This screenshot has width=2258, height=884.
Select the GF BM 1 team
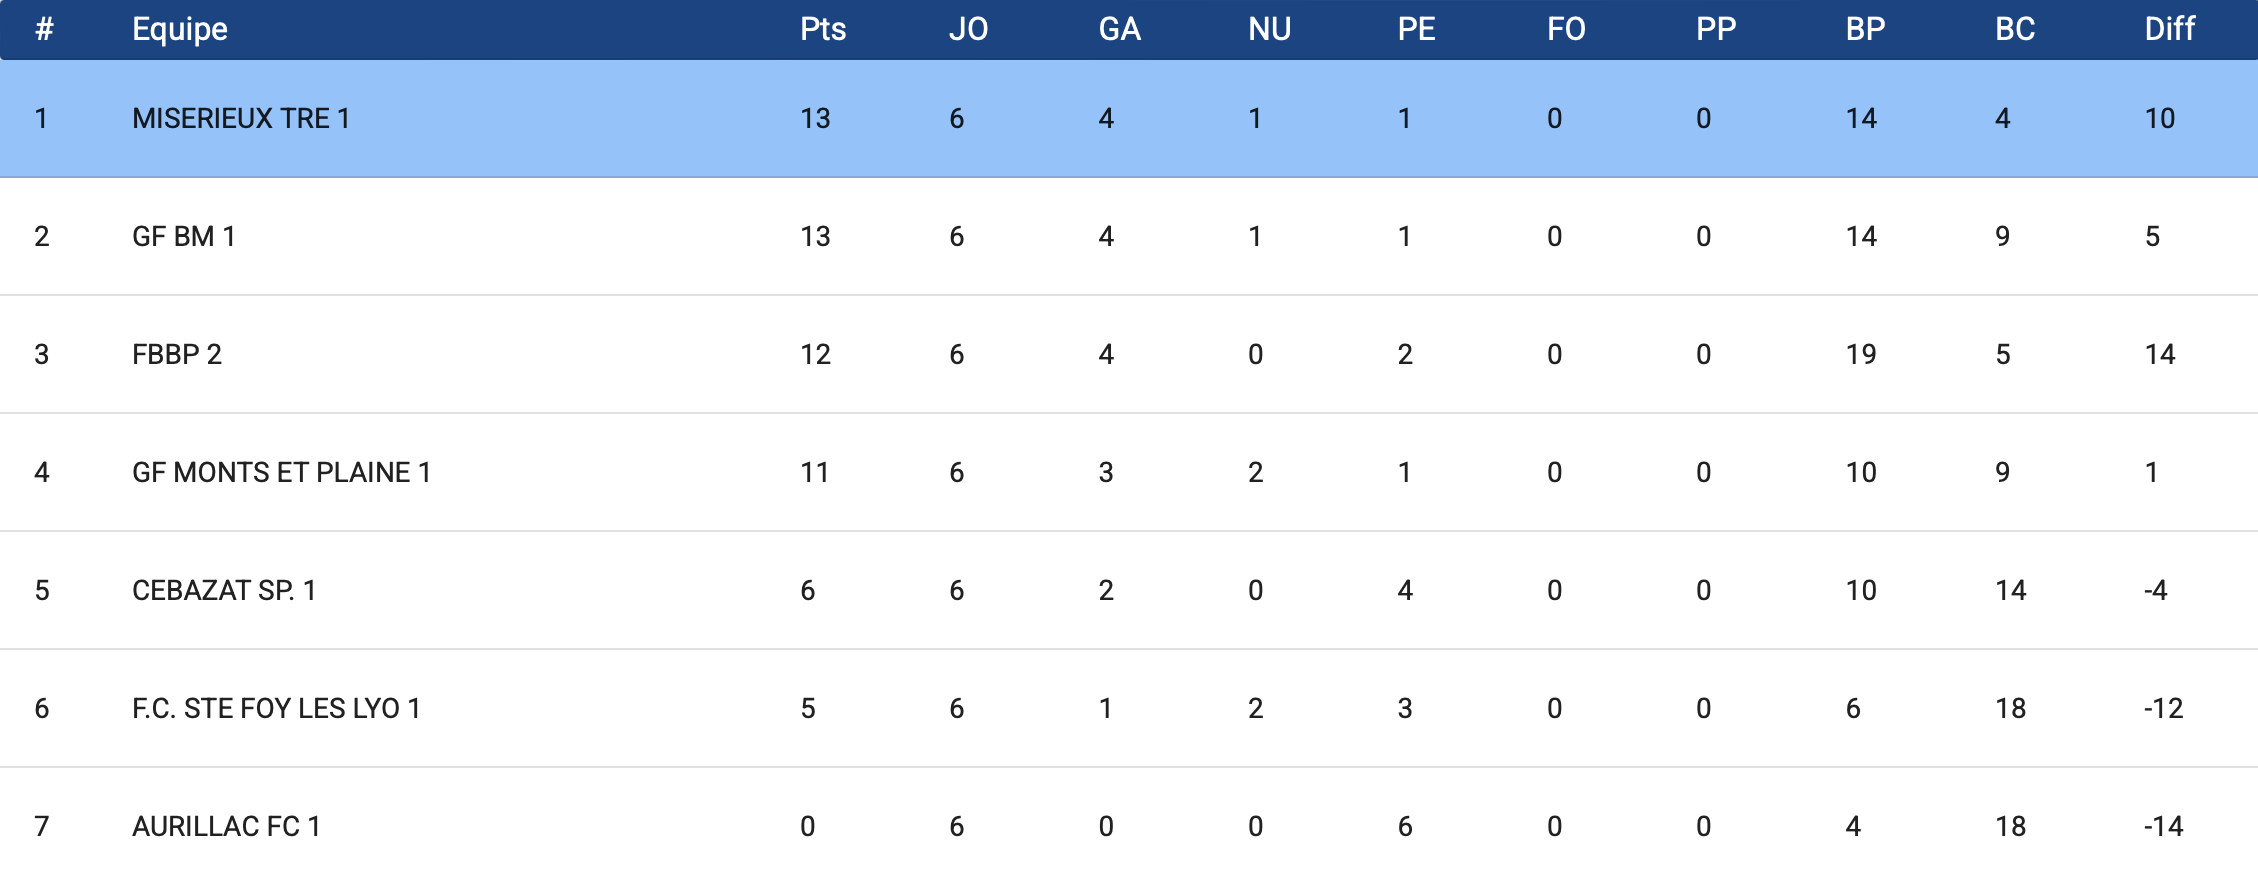[184, 237]
